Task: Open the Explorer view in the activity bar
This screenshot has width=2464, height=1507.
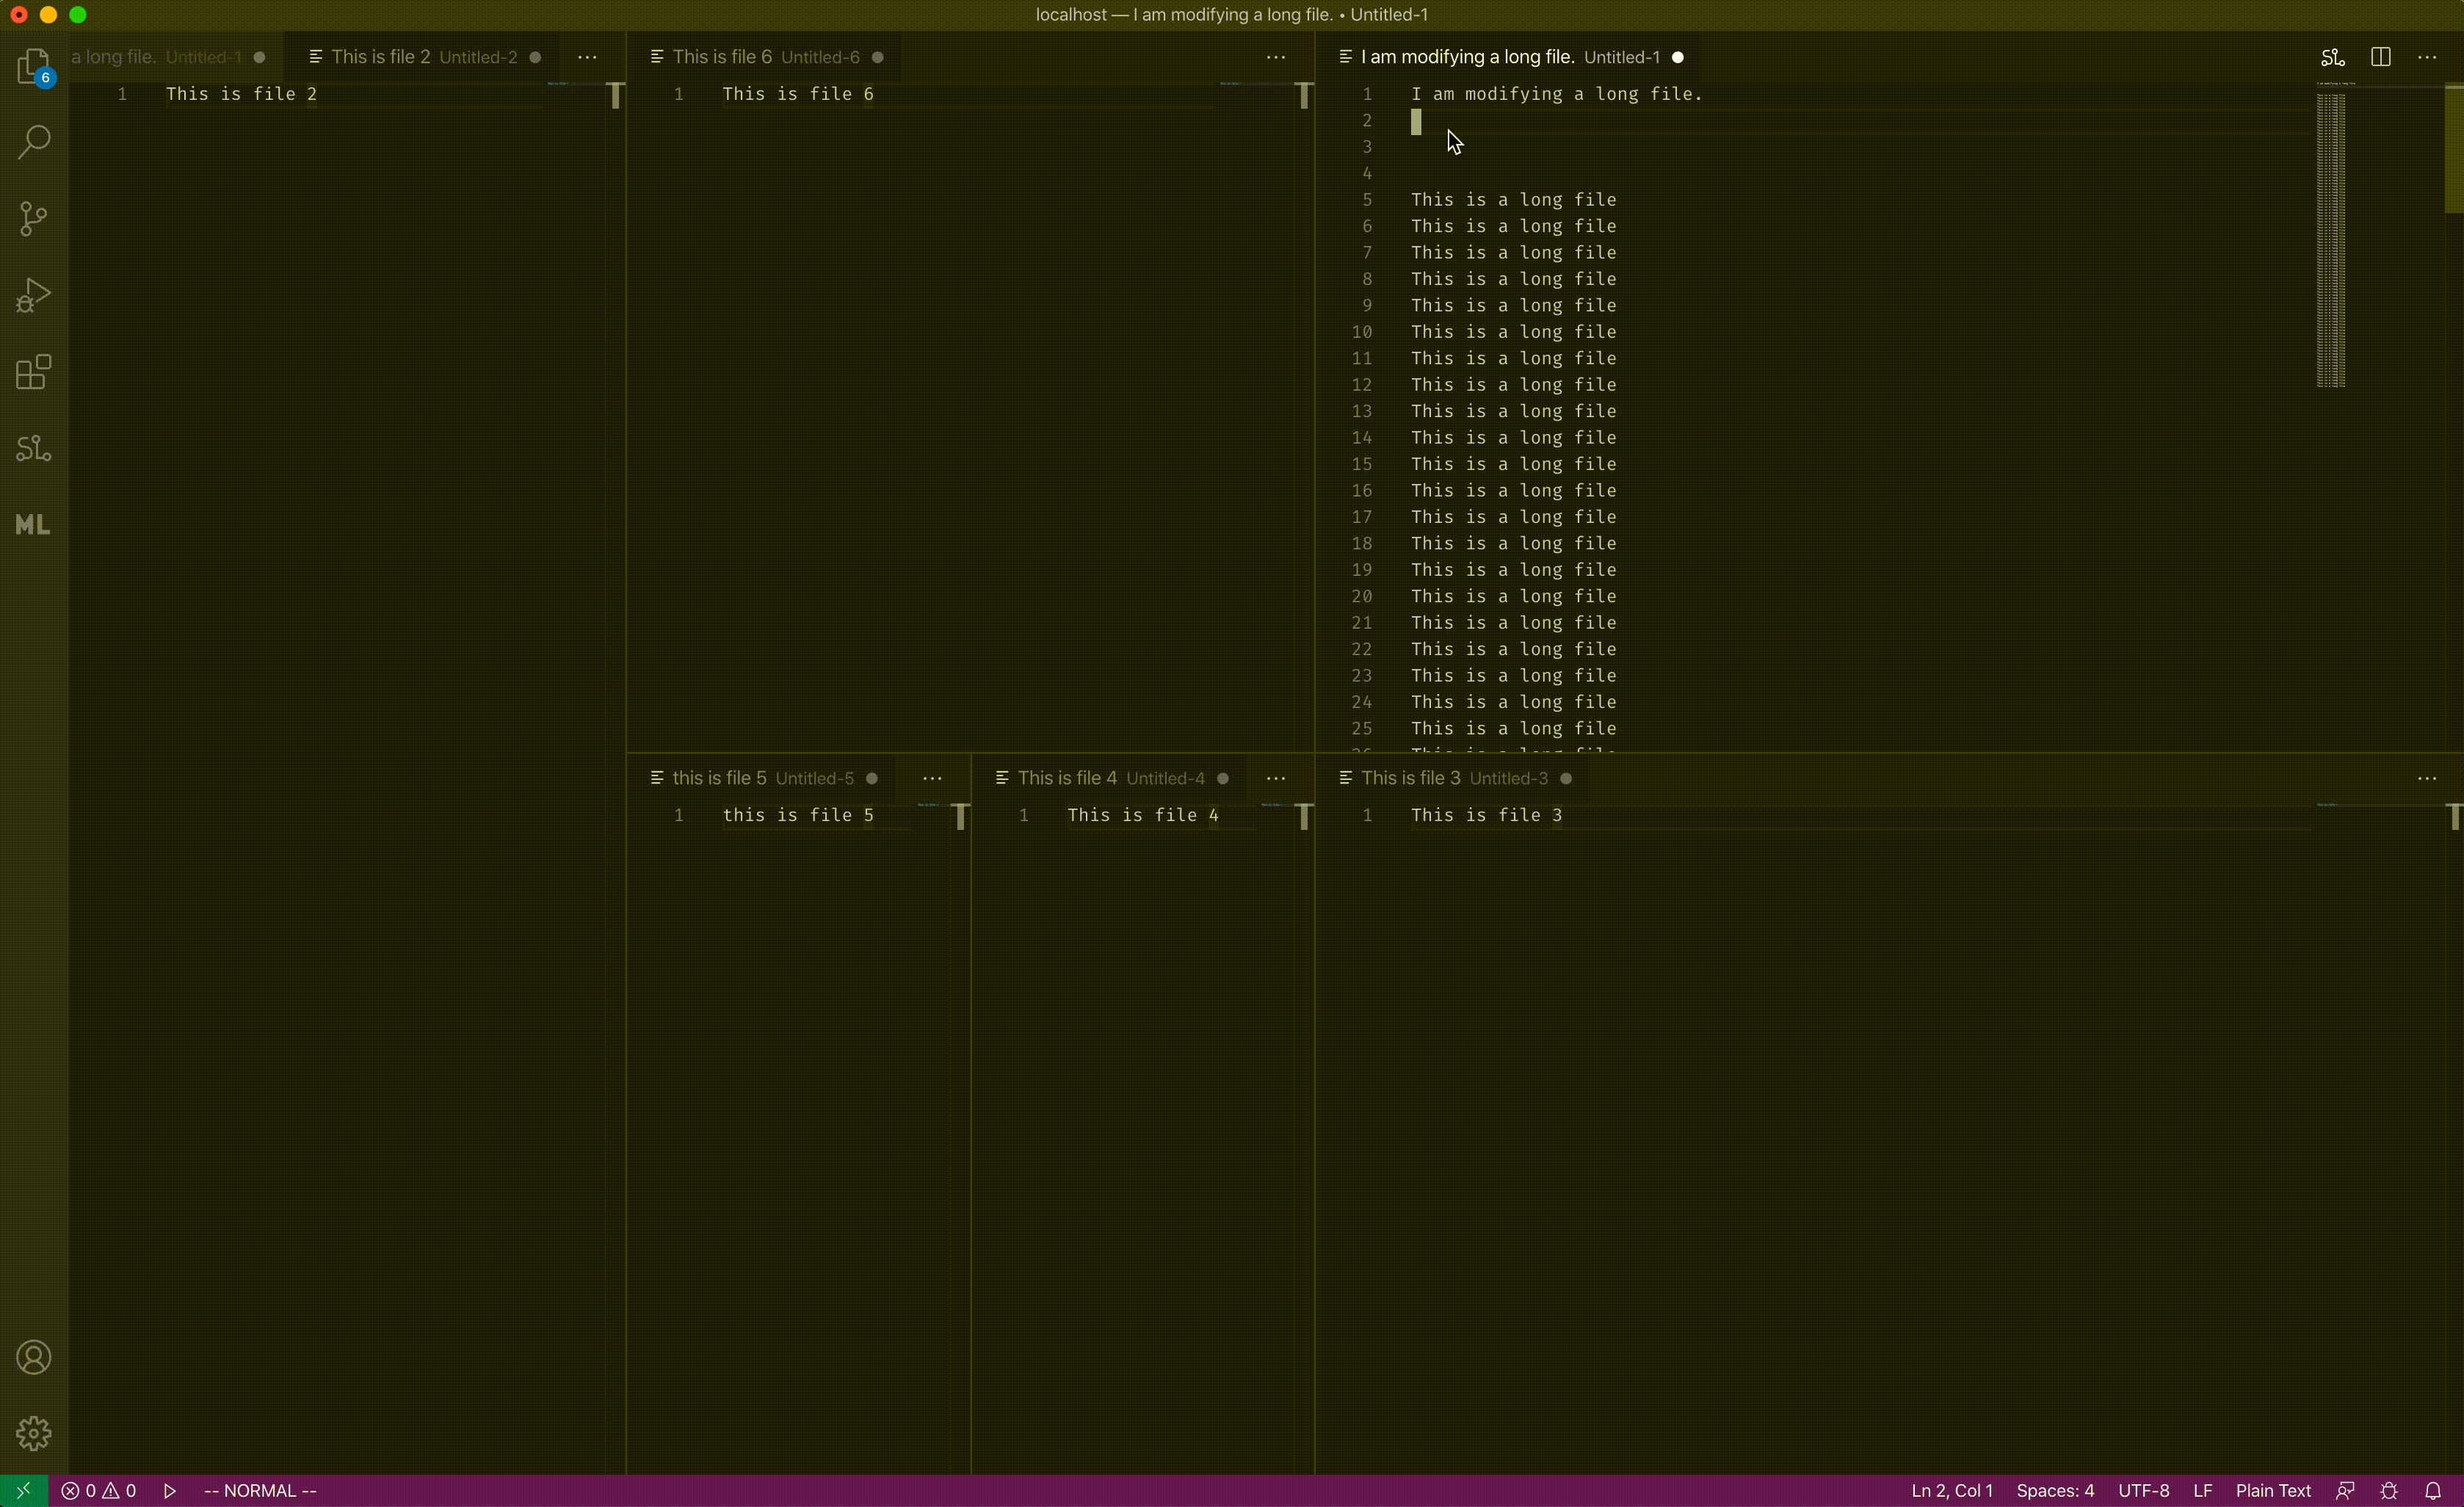Action: (x=34, y=66)
